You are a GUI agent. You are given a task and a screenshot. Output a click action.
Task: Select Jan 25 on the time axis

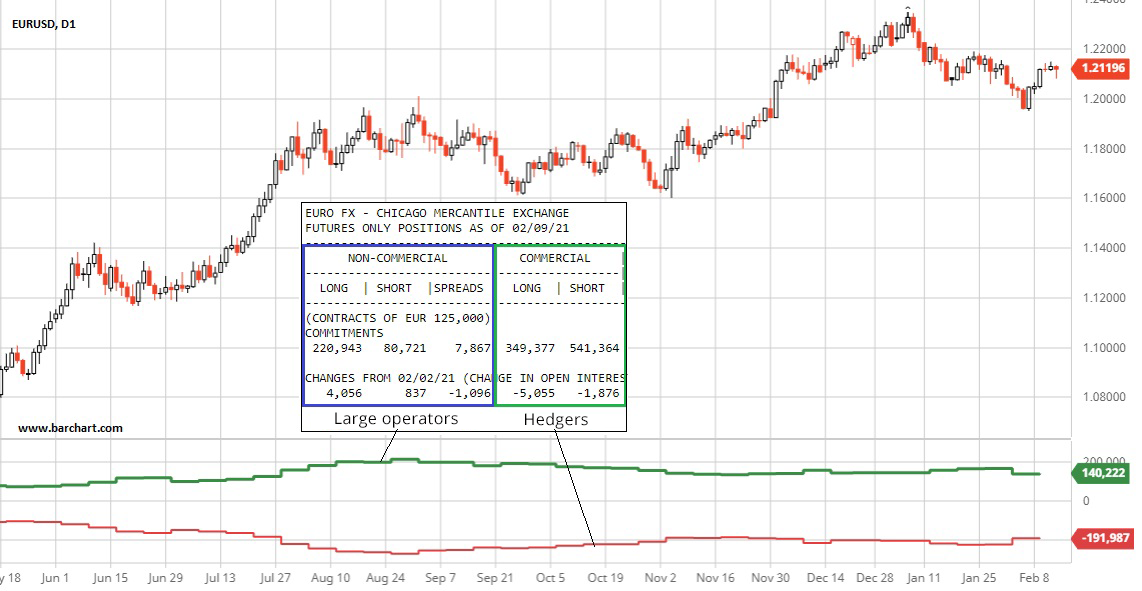click(x=979, y=578)
